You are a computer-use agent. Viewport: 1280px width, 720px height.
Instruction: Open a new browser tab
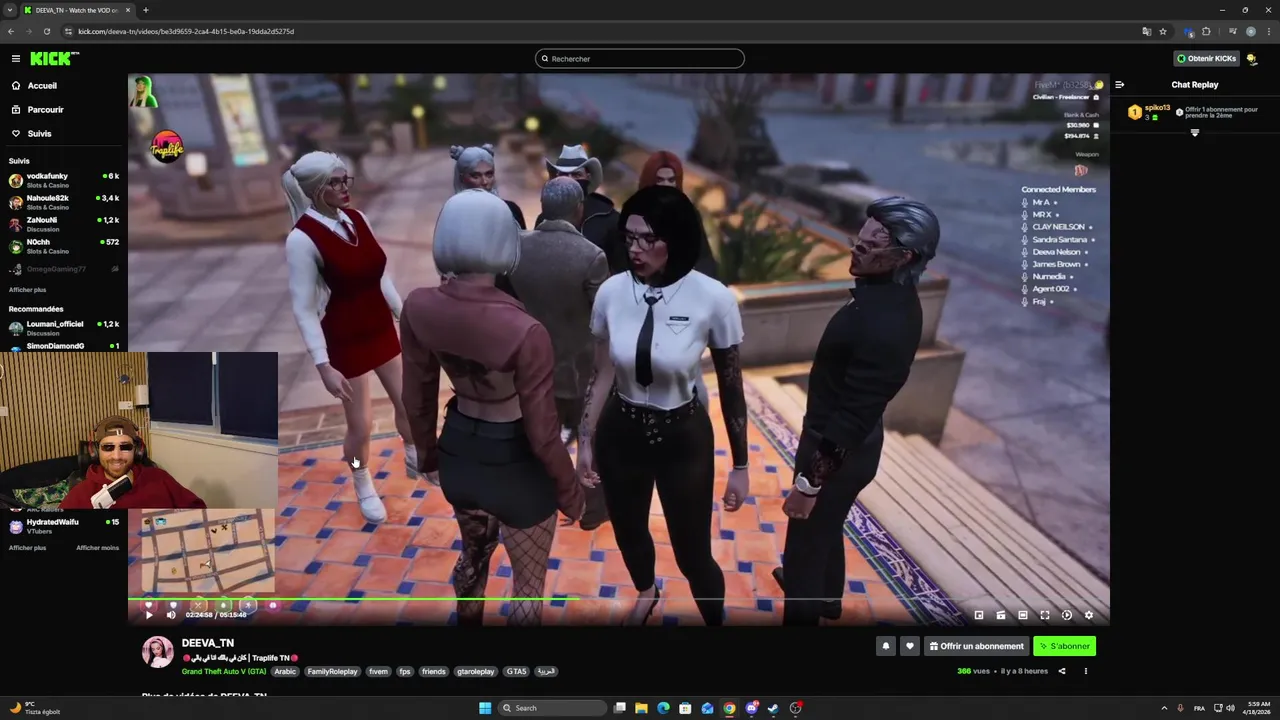click(145, 10)
